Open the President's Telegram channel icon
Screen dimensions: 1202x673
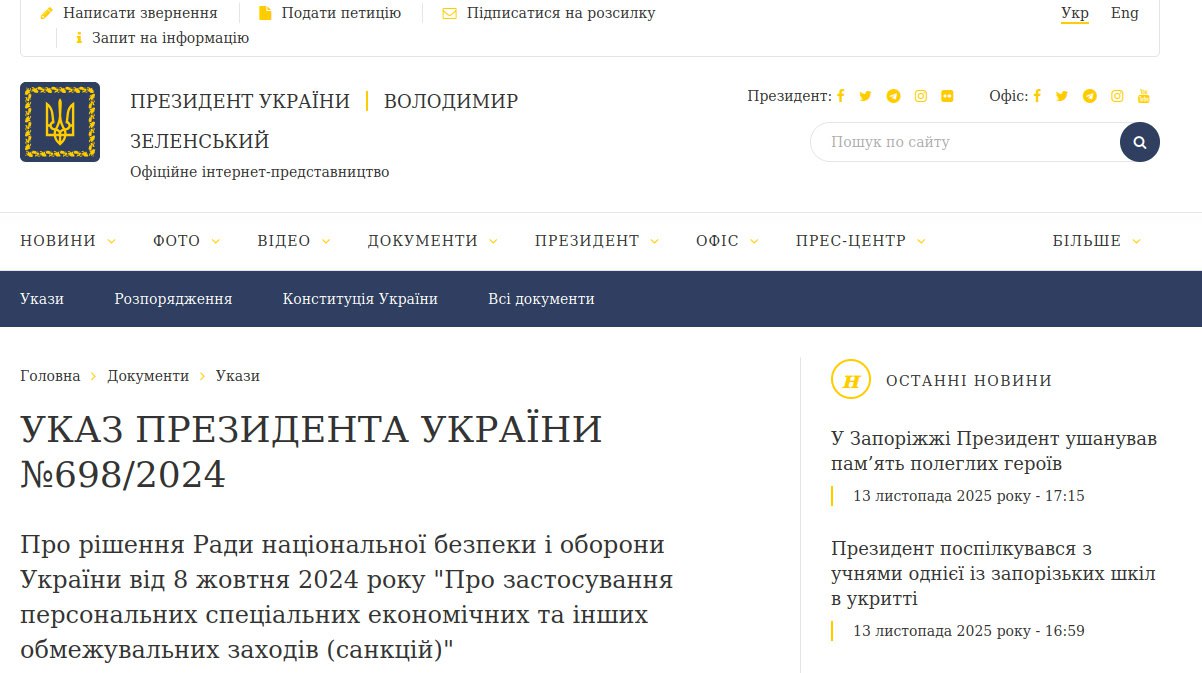pos(893,96)
